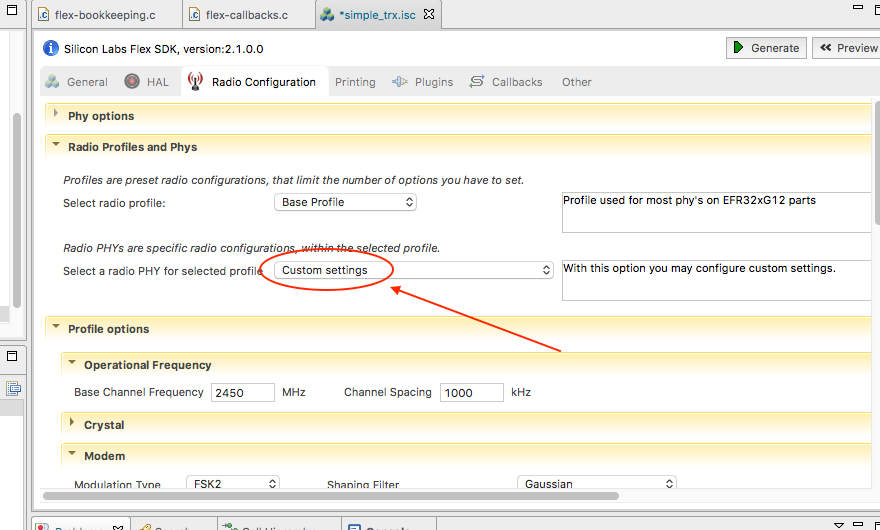The image size is (880, 530).
Task: Click the Generate button's green arrow icon
Action: (x=739, y=47)
